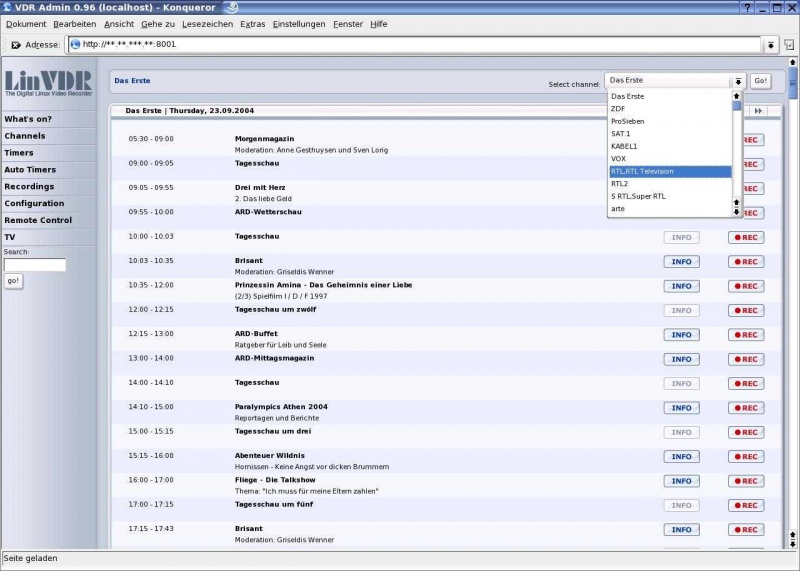Go to Recordings in the sidebar

pyautogui.click(x=29, y=186)
